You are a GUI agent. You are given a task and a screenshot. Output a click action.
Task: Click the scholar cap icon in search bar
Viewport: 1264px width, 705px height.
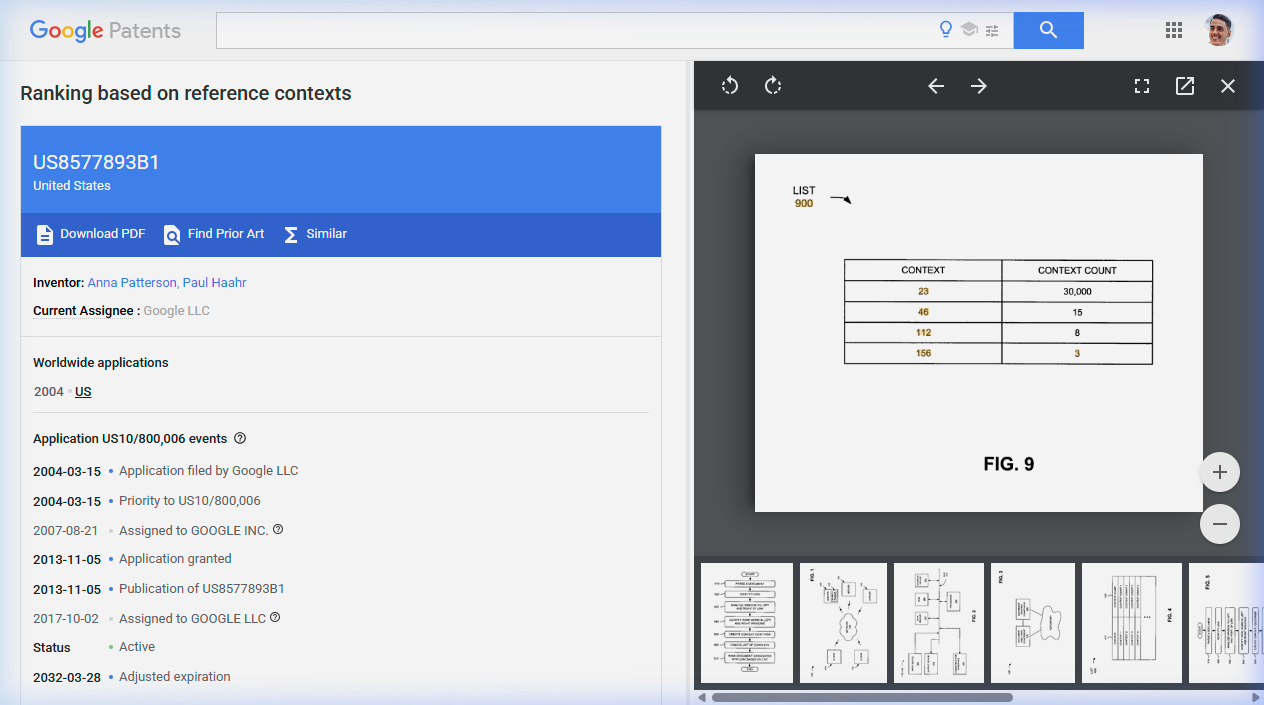tap(969, 30)
